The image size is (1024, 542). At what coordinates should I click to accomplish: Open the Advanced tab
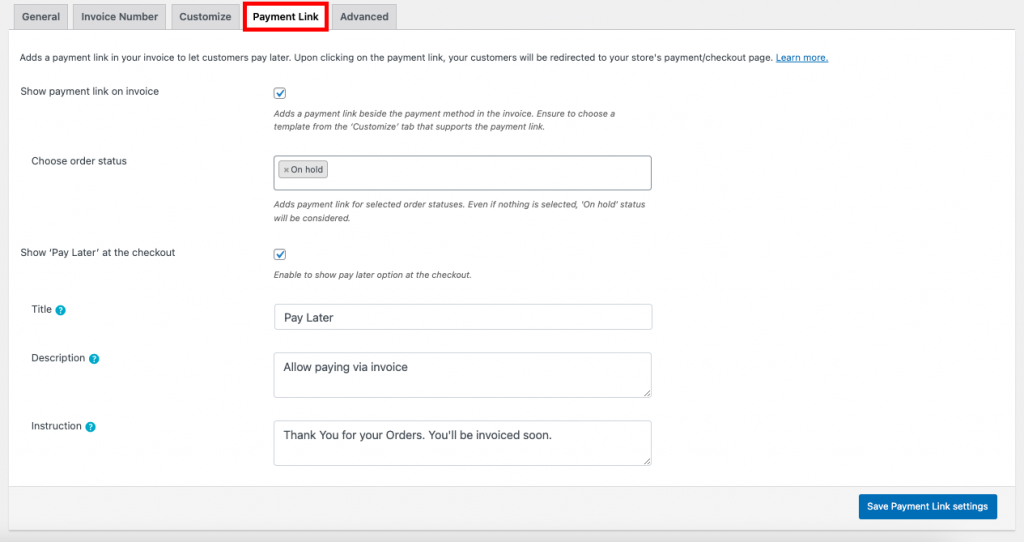pyautogui.click(x=364, y=17)
